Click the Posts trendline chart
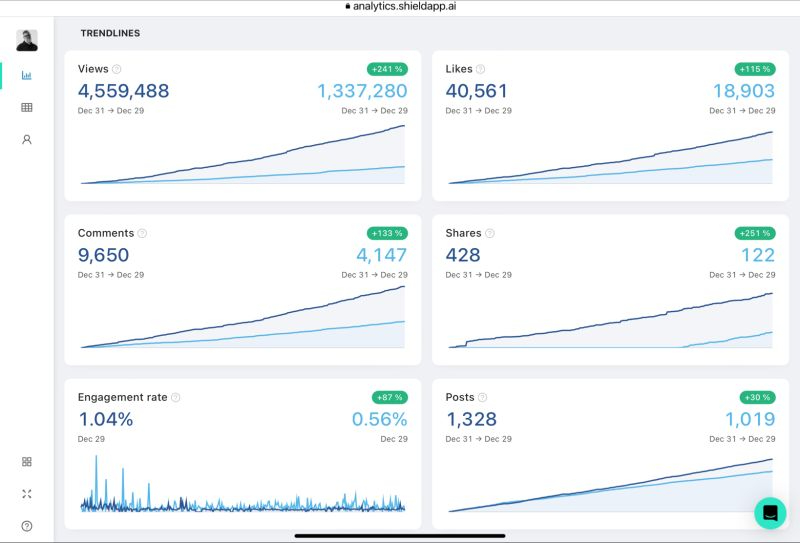This screenshot has height=543, width=800. [x=611, y=485]
